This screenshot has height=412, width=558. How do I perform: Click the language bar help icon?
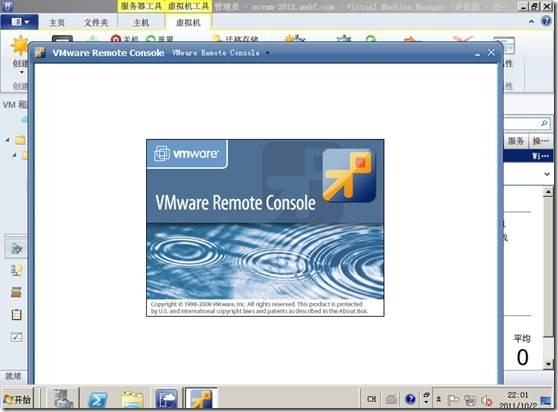click(x=410, y=399)
